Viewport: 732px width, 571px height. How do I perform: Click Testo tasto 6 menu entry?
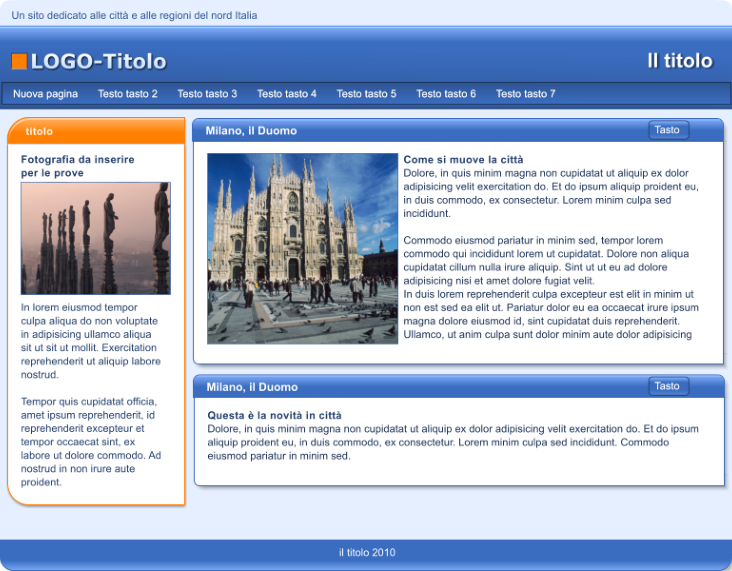click(x=446, y=94)
